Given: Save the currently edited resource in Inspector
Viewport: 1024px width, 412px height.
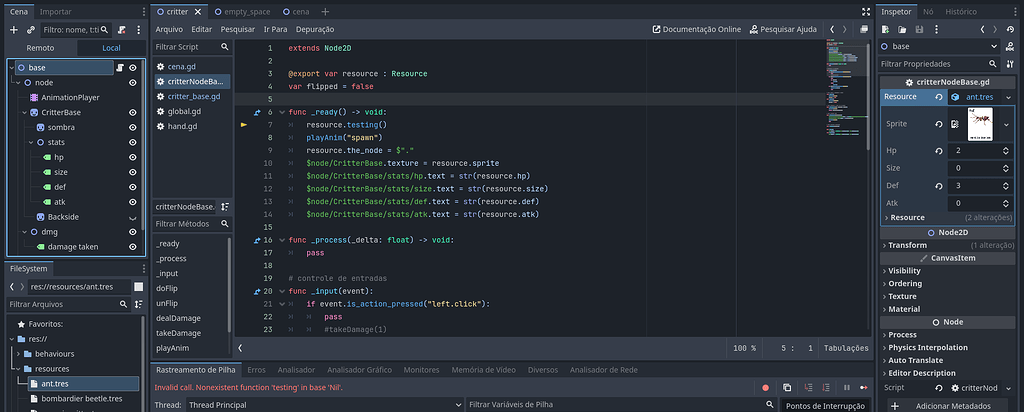Looking at the screenshot, I should pos(920,30).
